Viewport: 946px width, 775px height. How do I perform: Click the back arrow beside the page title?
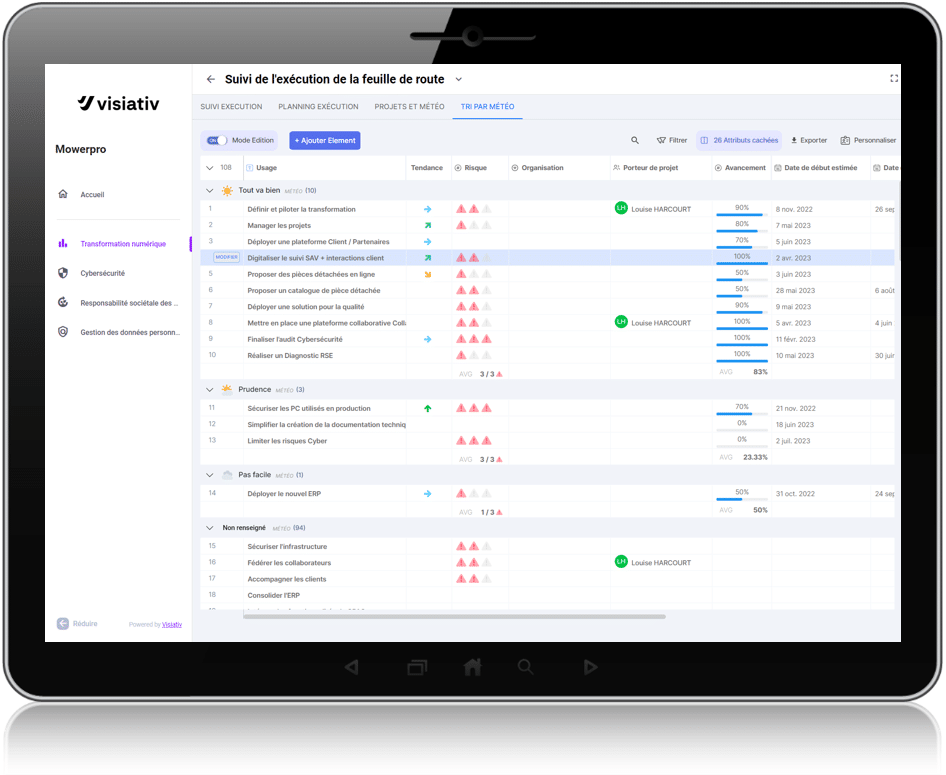pyautogui.click(x=211, y=79)
